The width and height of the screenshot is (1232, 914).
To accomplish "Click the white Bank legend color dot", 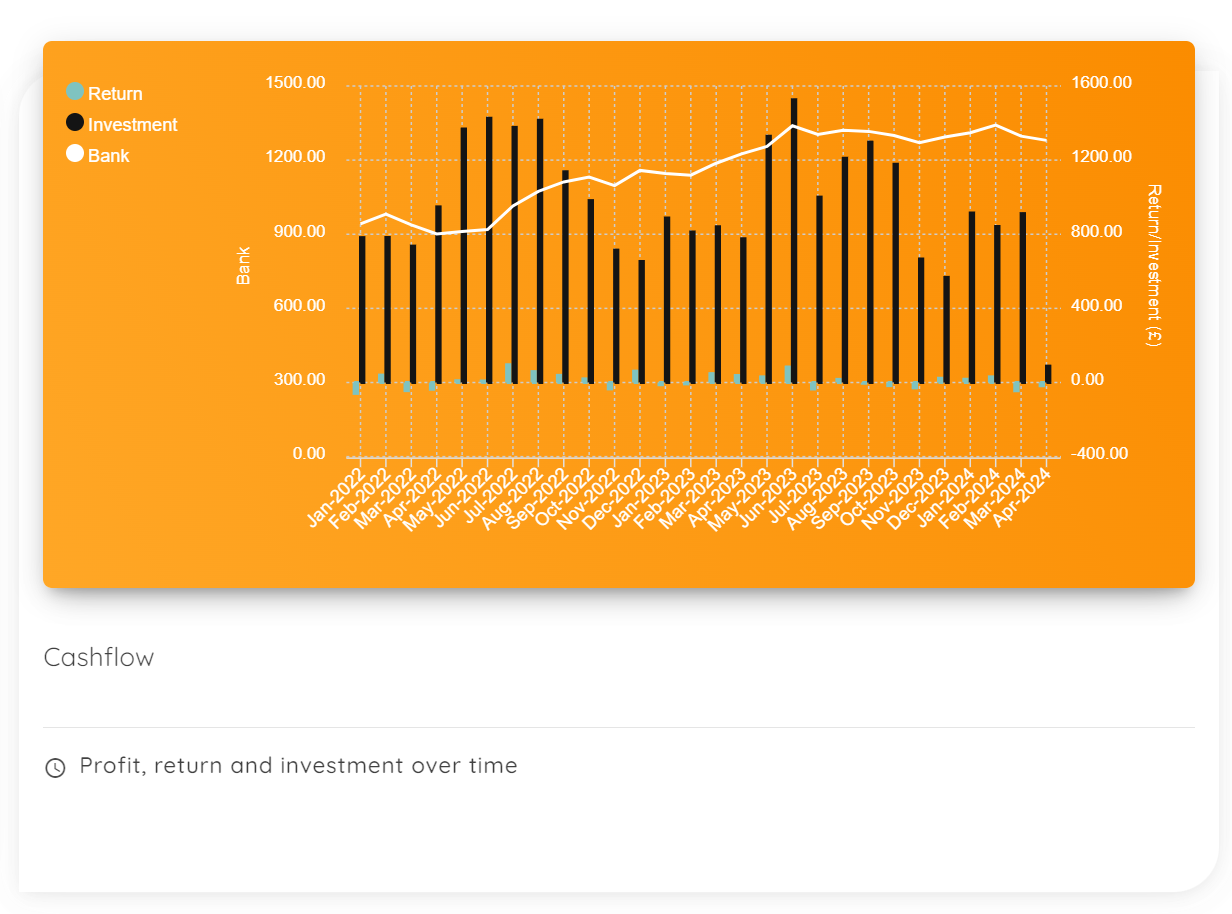I will click(x=75, y=154).
